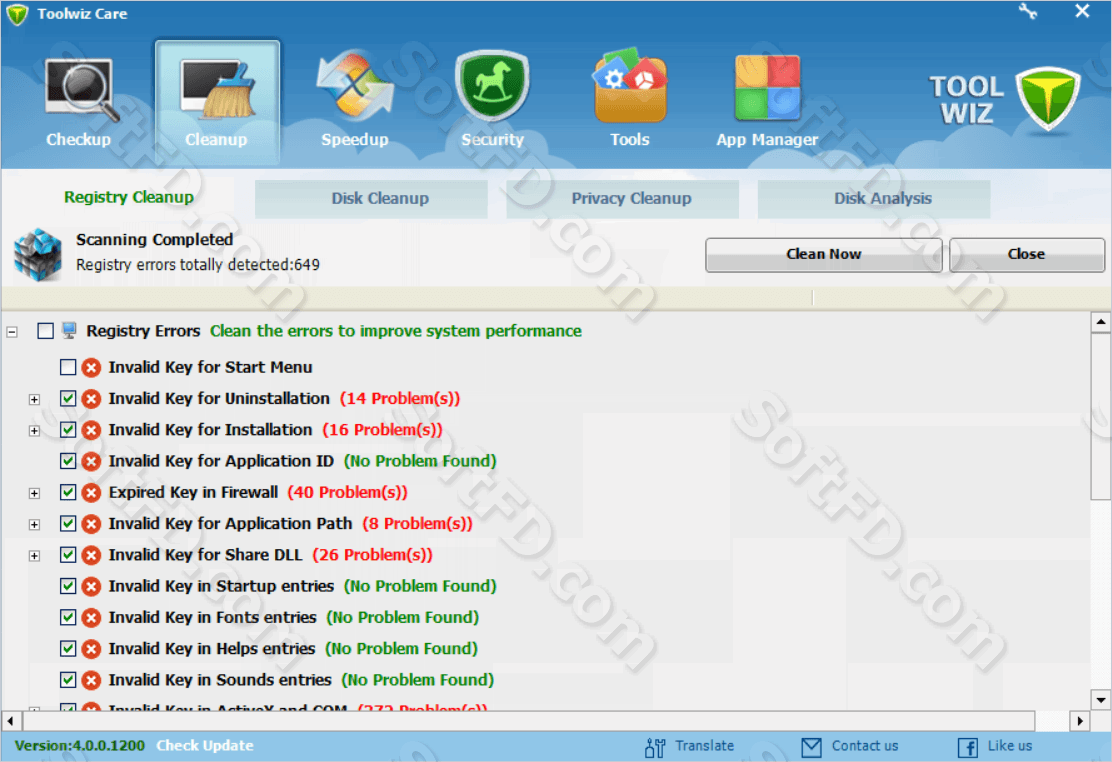Click the Translate link text

click(704, 746)
